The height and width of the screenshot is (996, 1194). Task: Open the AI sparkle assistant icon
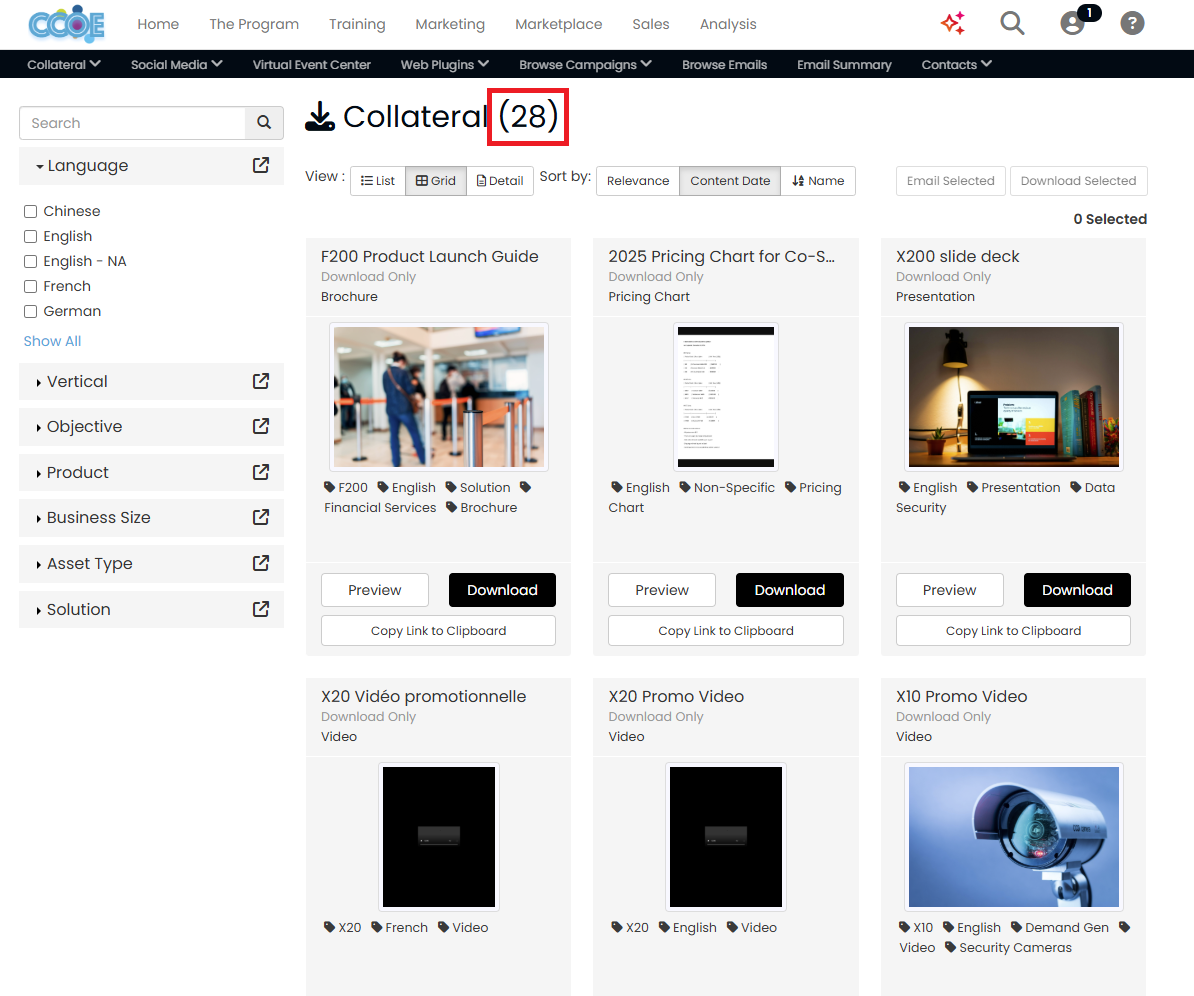click(953, 23)
